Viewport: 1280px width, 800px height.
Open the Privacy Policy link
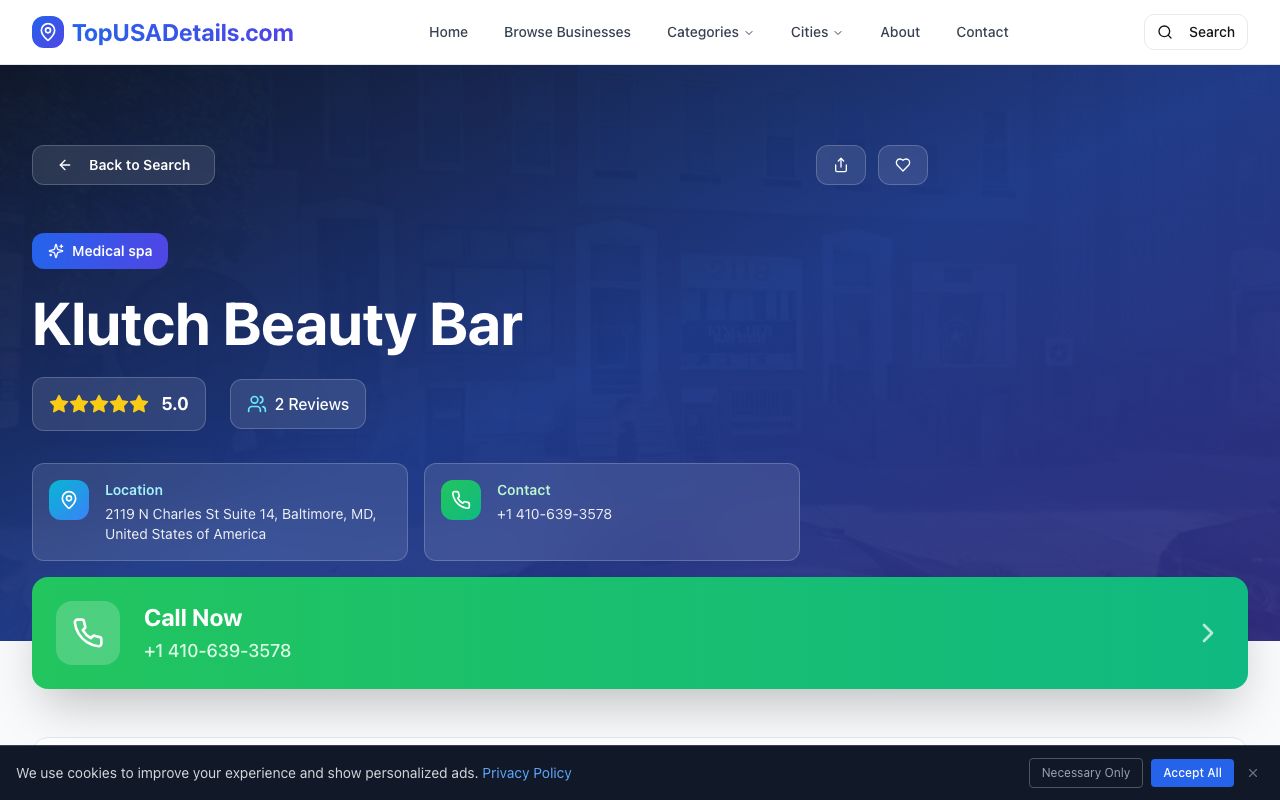527,772
